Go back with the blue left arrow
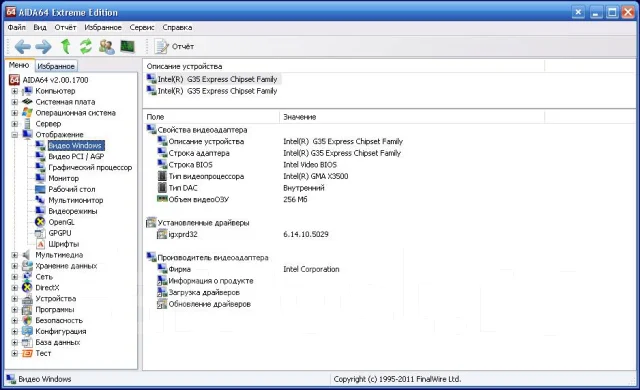Image resolution: width=640 pixels, height=390 pixels. [22, 47]
